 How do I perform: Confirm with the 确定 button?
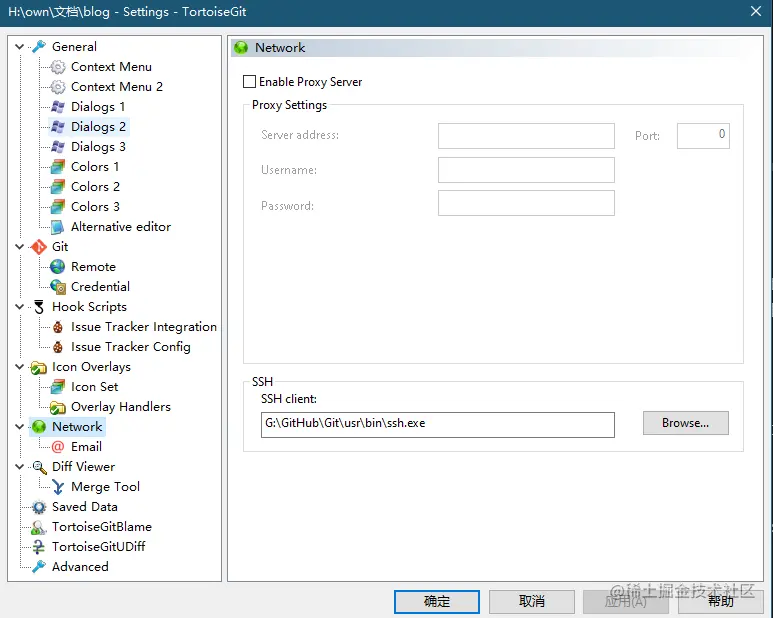point(437,601)
